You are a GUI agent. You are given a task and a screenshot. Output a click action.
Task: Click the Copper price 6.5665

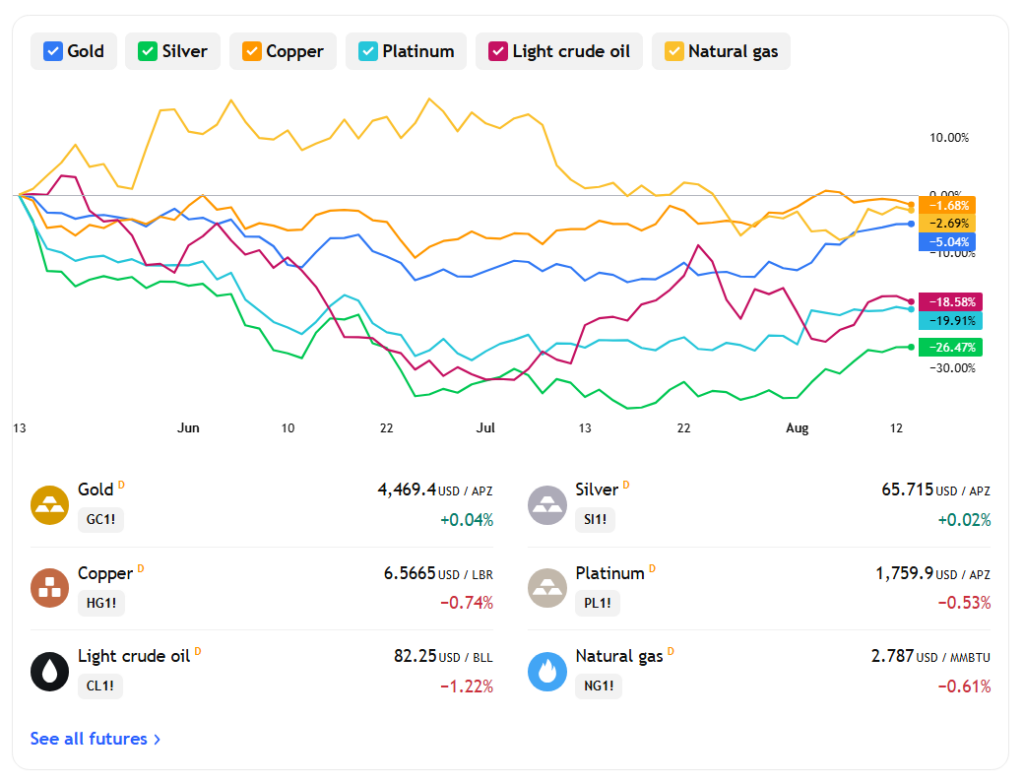pos(409,573)
